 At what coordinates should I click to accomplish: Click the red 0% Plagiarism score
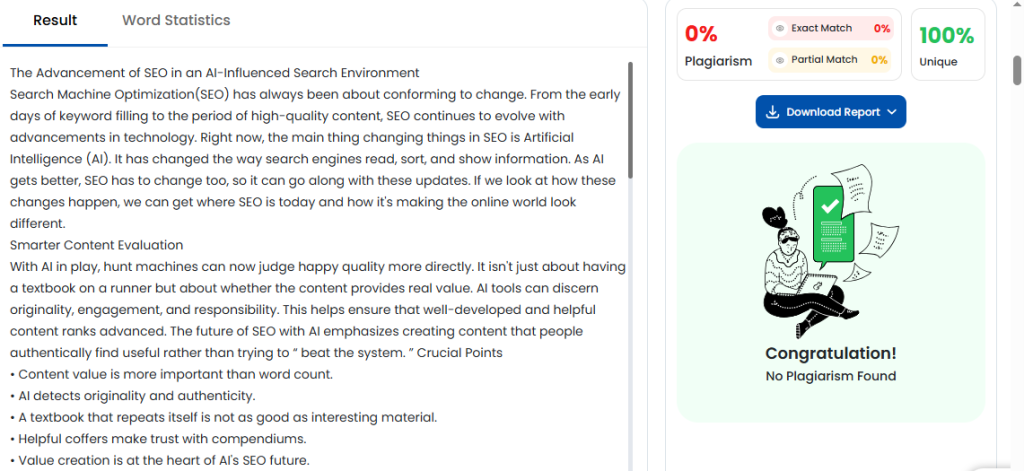click(701, 34)
